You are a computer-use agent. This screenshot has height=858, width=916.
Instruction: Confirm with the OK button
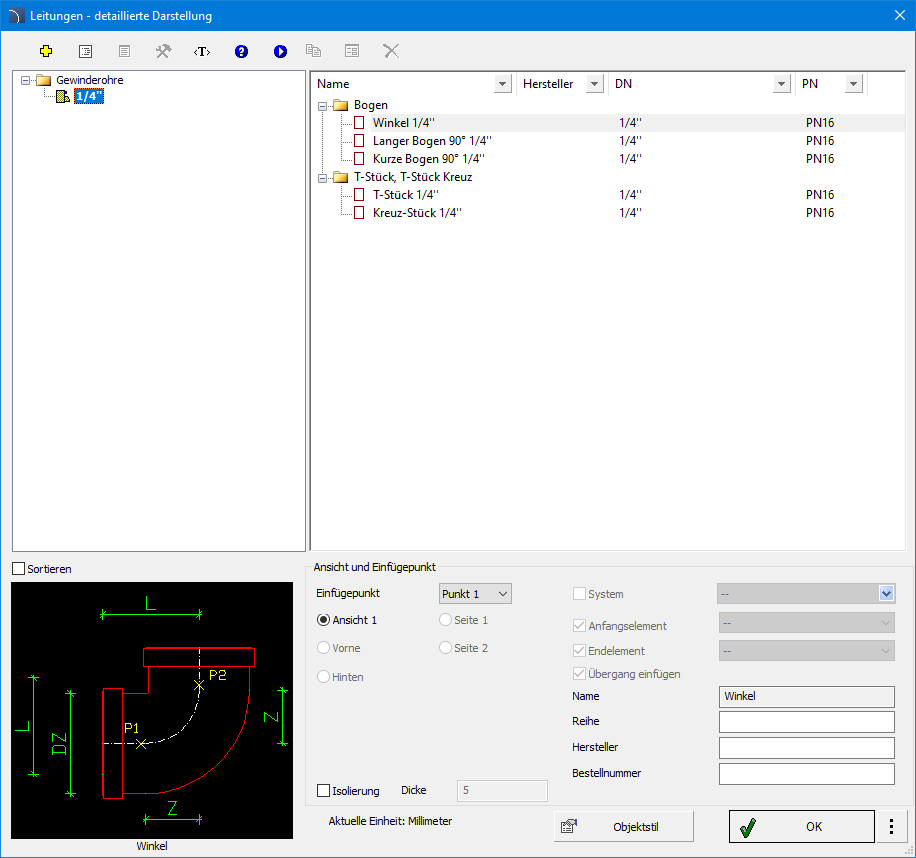point(801,827)
